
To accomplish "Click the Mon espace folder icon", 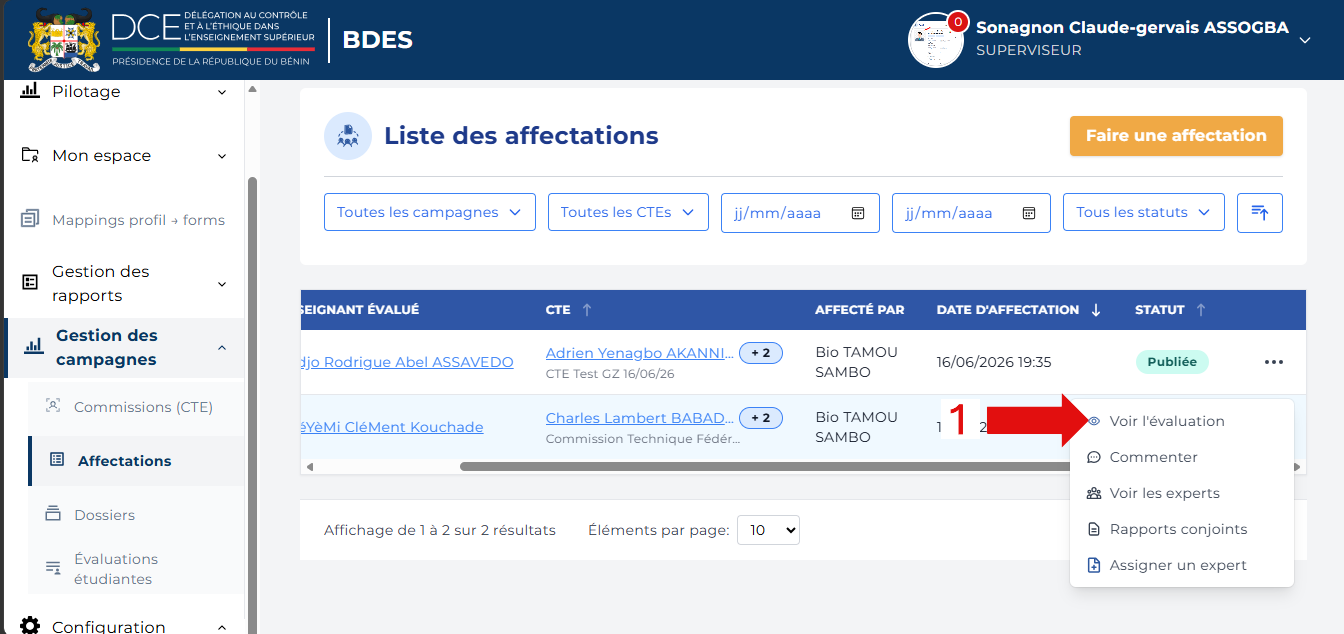I will pyautogui.click(x=30, y=155).
